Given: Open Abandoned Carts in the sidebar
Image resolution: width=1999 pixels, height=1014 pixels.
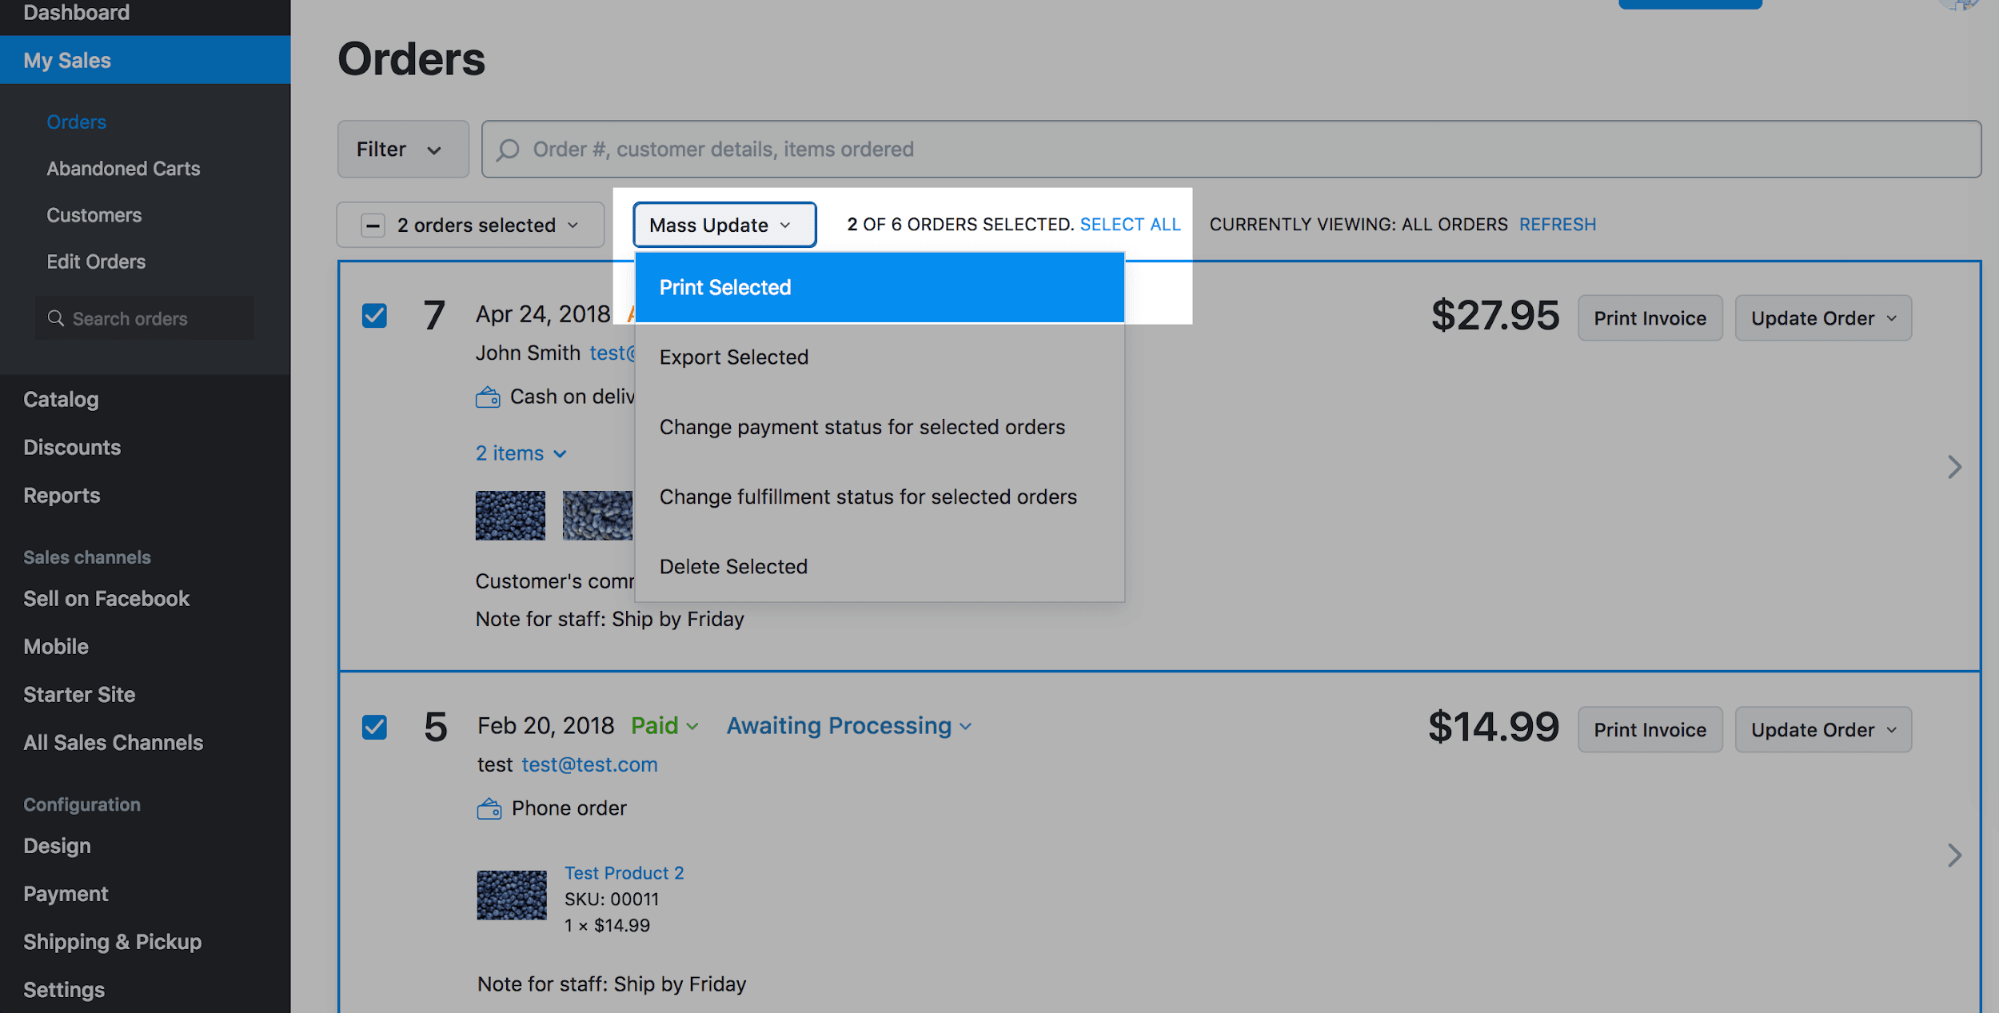Looking at the screenshot, I should pyautogui.click(x=123, y=169).
